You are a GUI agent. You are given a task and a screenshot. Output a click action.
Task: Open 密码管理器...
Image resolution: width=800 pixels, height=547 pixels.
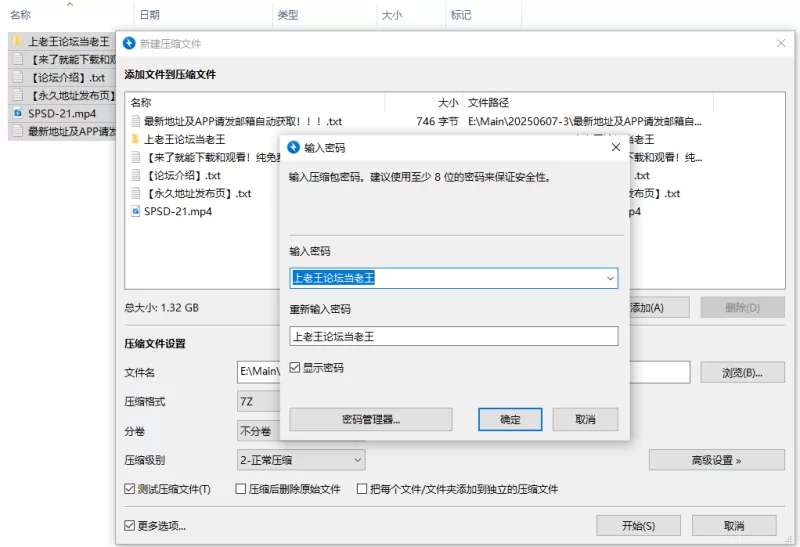click(x=371, y=419)
